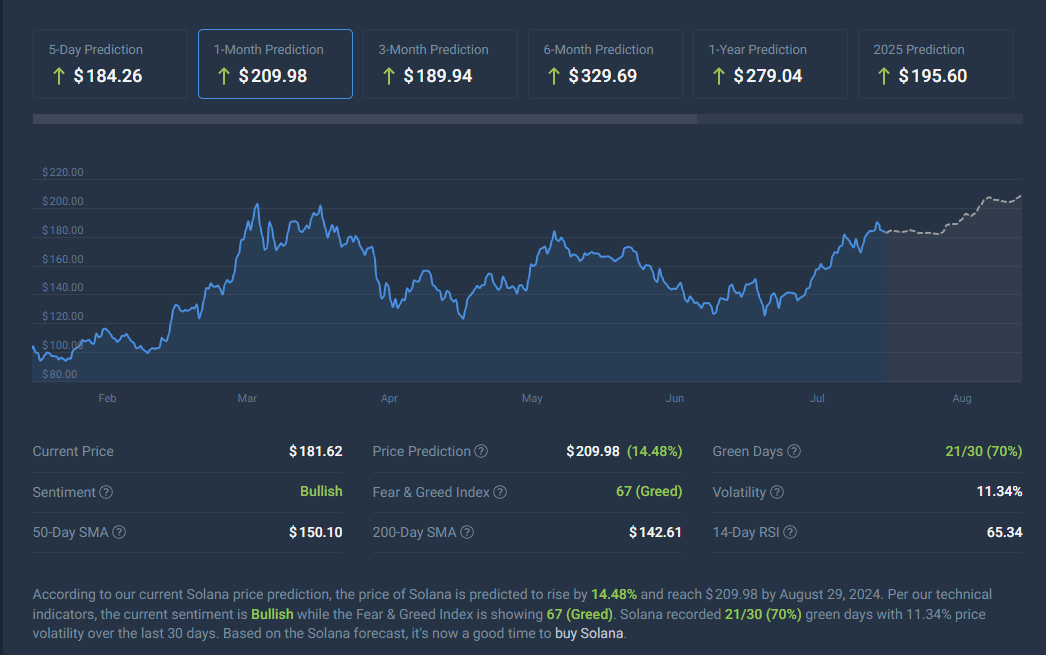
Task: Open the 14-Day RSI help icon
Action: click(790, 532)
